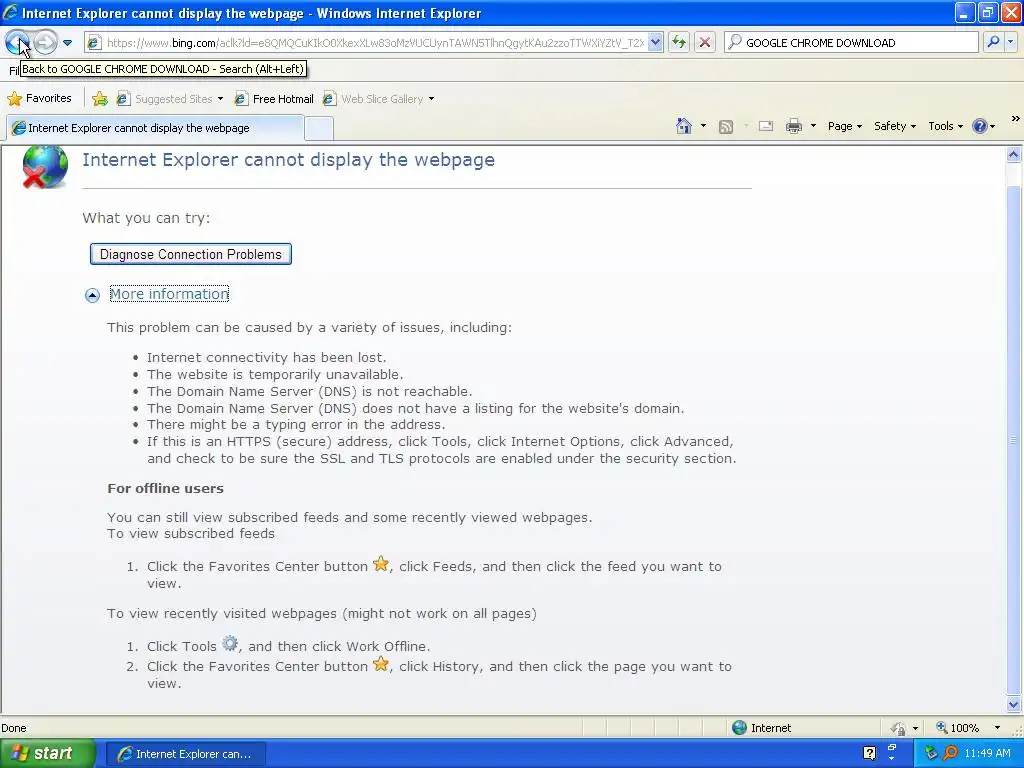Click the 'Done' status bar text

tap(14, 728)
